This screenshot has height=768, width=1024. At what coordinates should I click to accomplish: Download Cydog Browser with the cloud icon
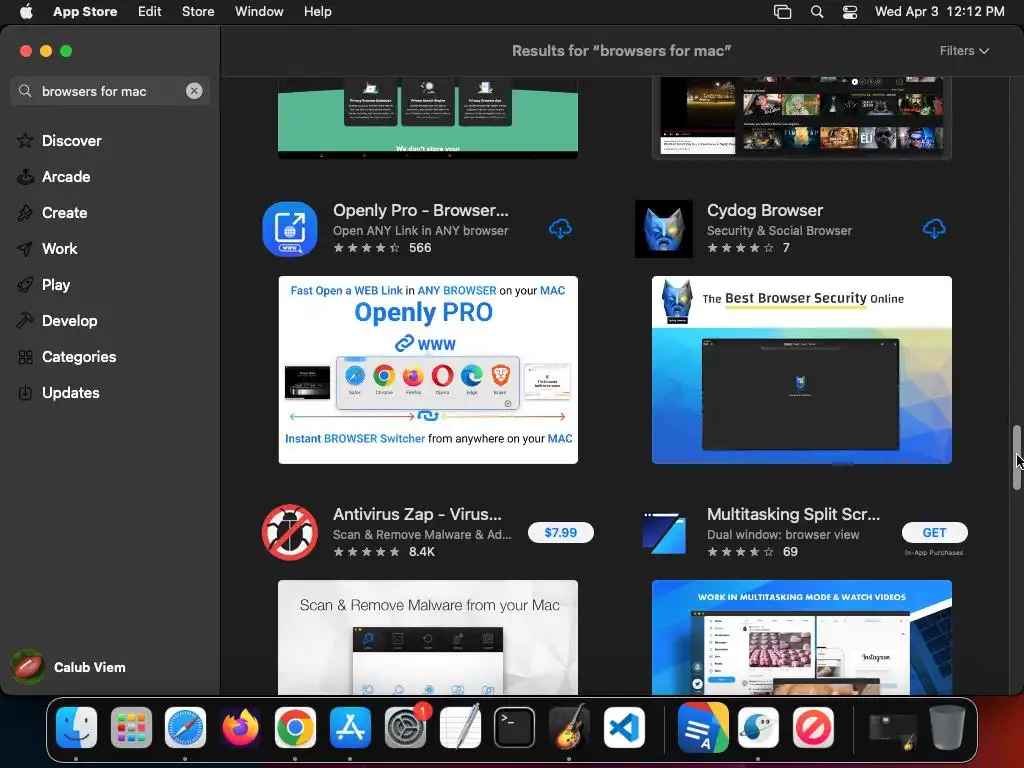(934, 229)
